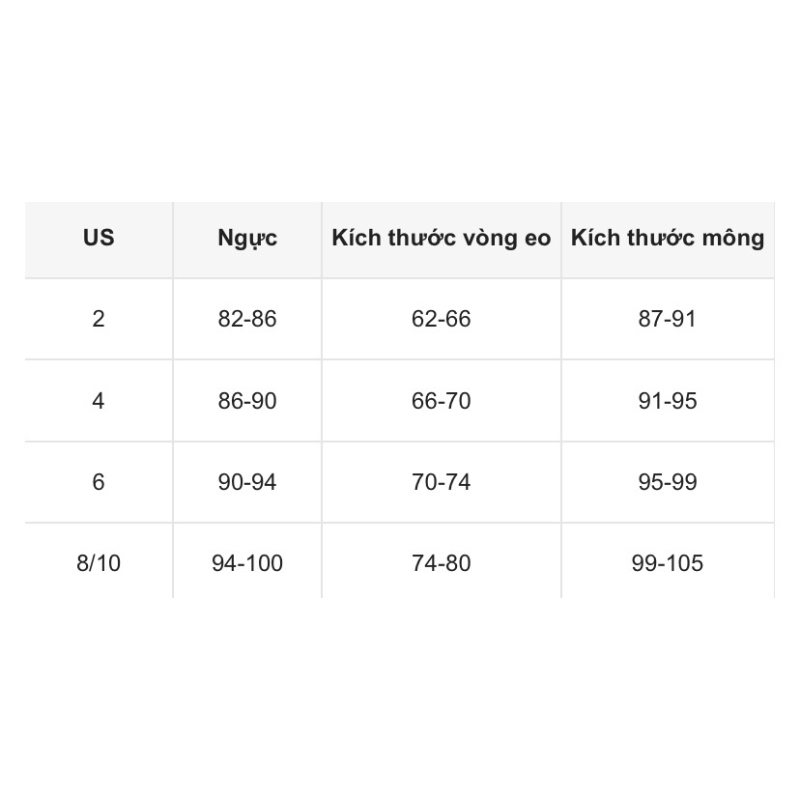Click waist value 66-70

pyautogui.click(x=441, y=401)
